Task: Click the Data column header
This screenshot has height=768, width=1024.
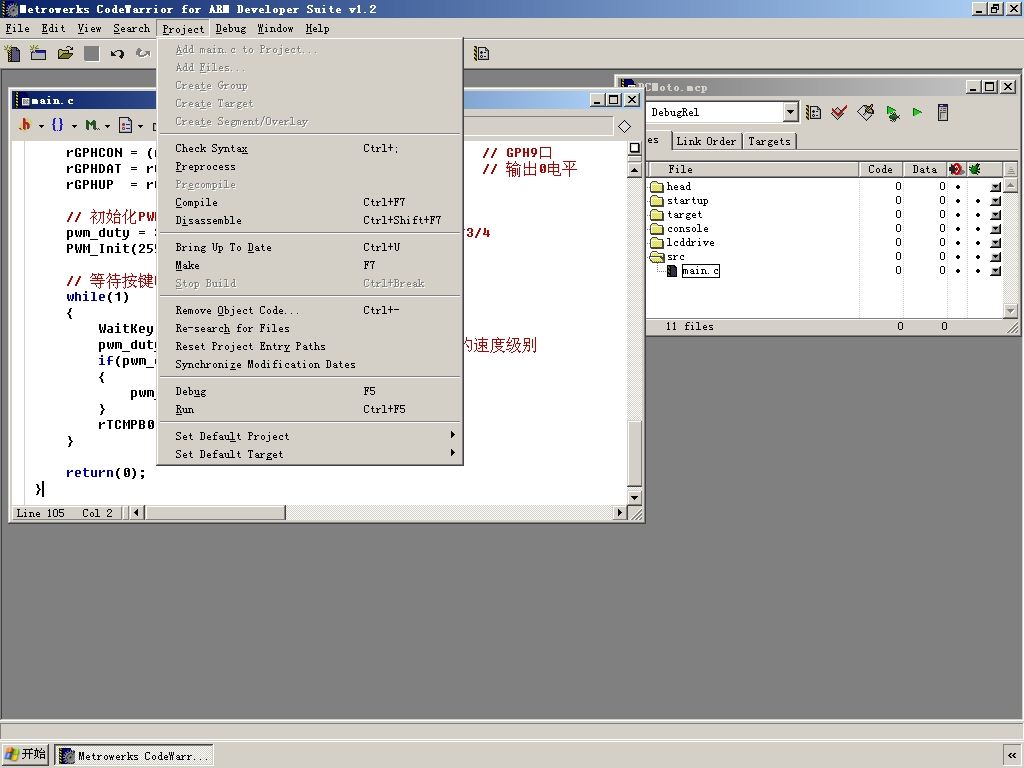Action: [x=925, y=169]
